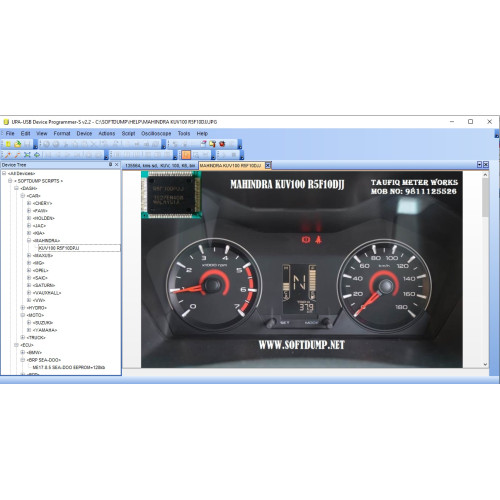Click the Open file folder toolbar icon
500x500 pixels.
coord(18,144)
